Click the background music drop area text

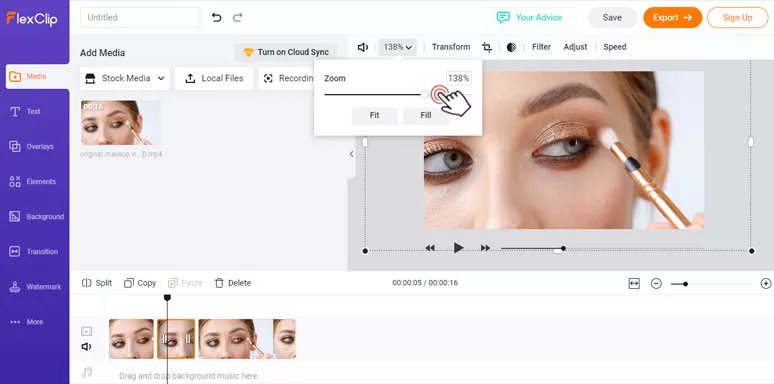point(189,376)
